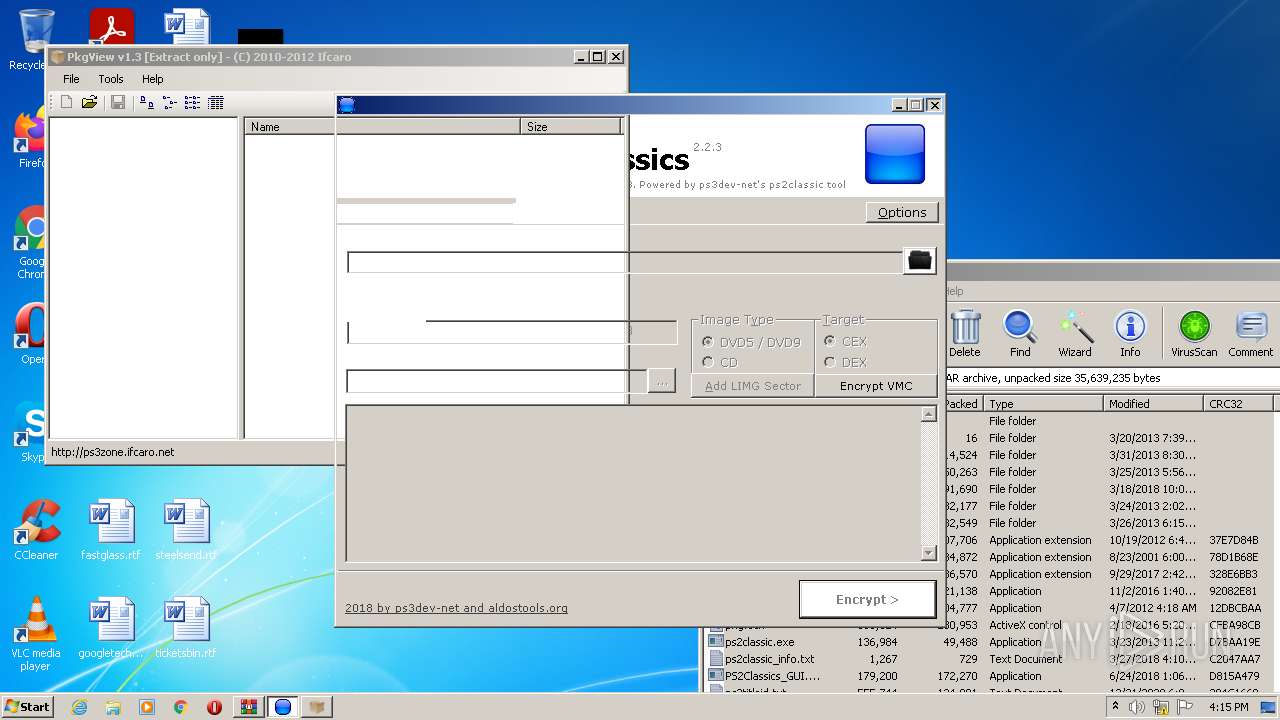
Task: Click the Comment icon in WinRAR toolbar
Action: tap(1251, 333)
